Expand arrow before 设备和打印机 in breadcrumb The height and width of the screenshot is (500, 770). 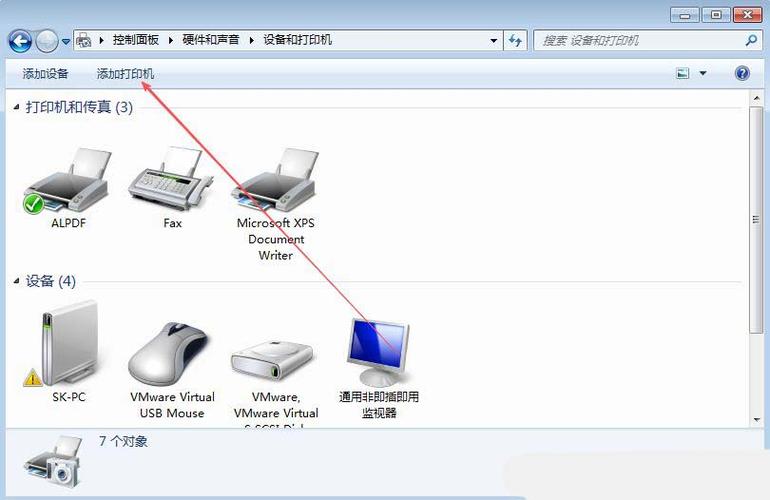[252, 40]
